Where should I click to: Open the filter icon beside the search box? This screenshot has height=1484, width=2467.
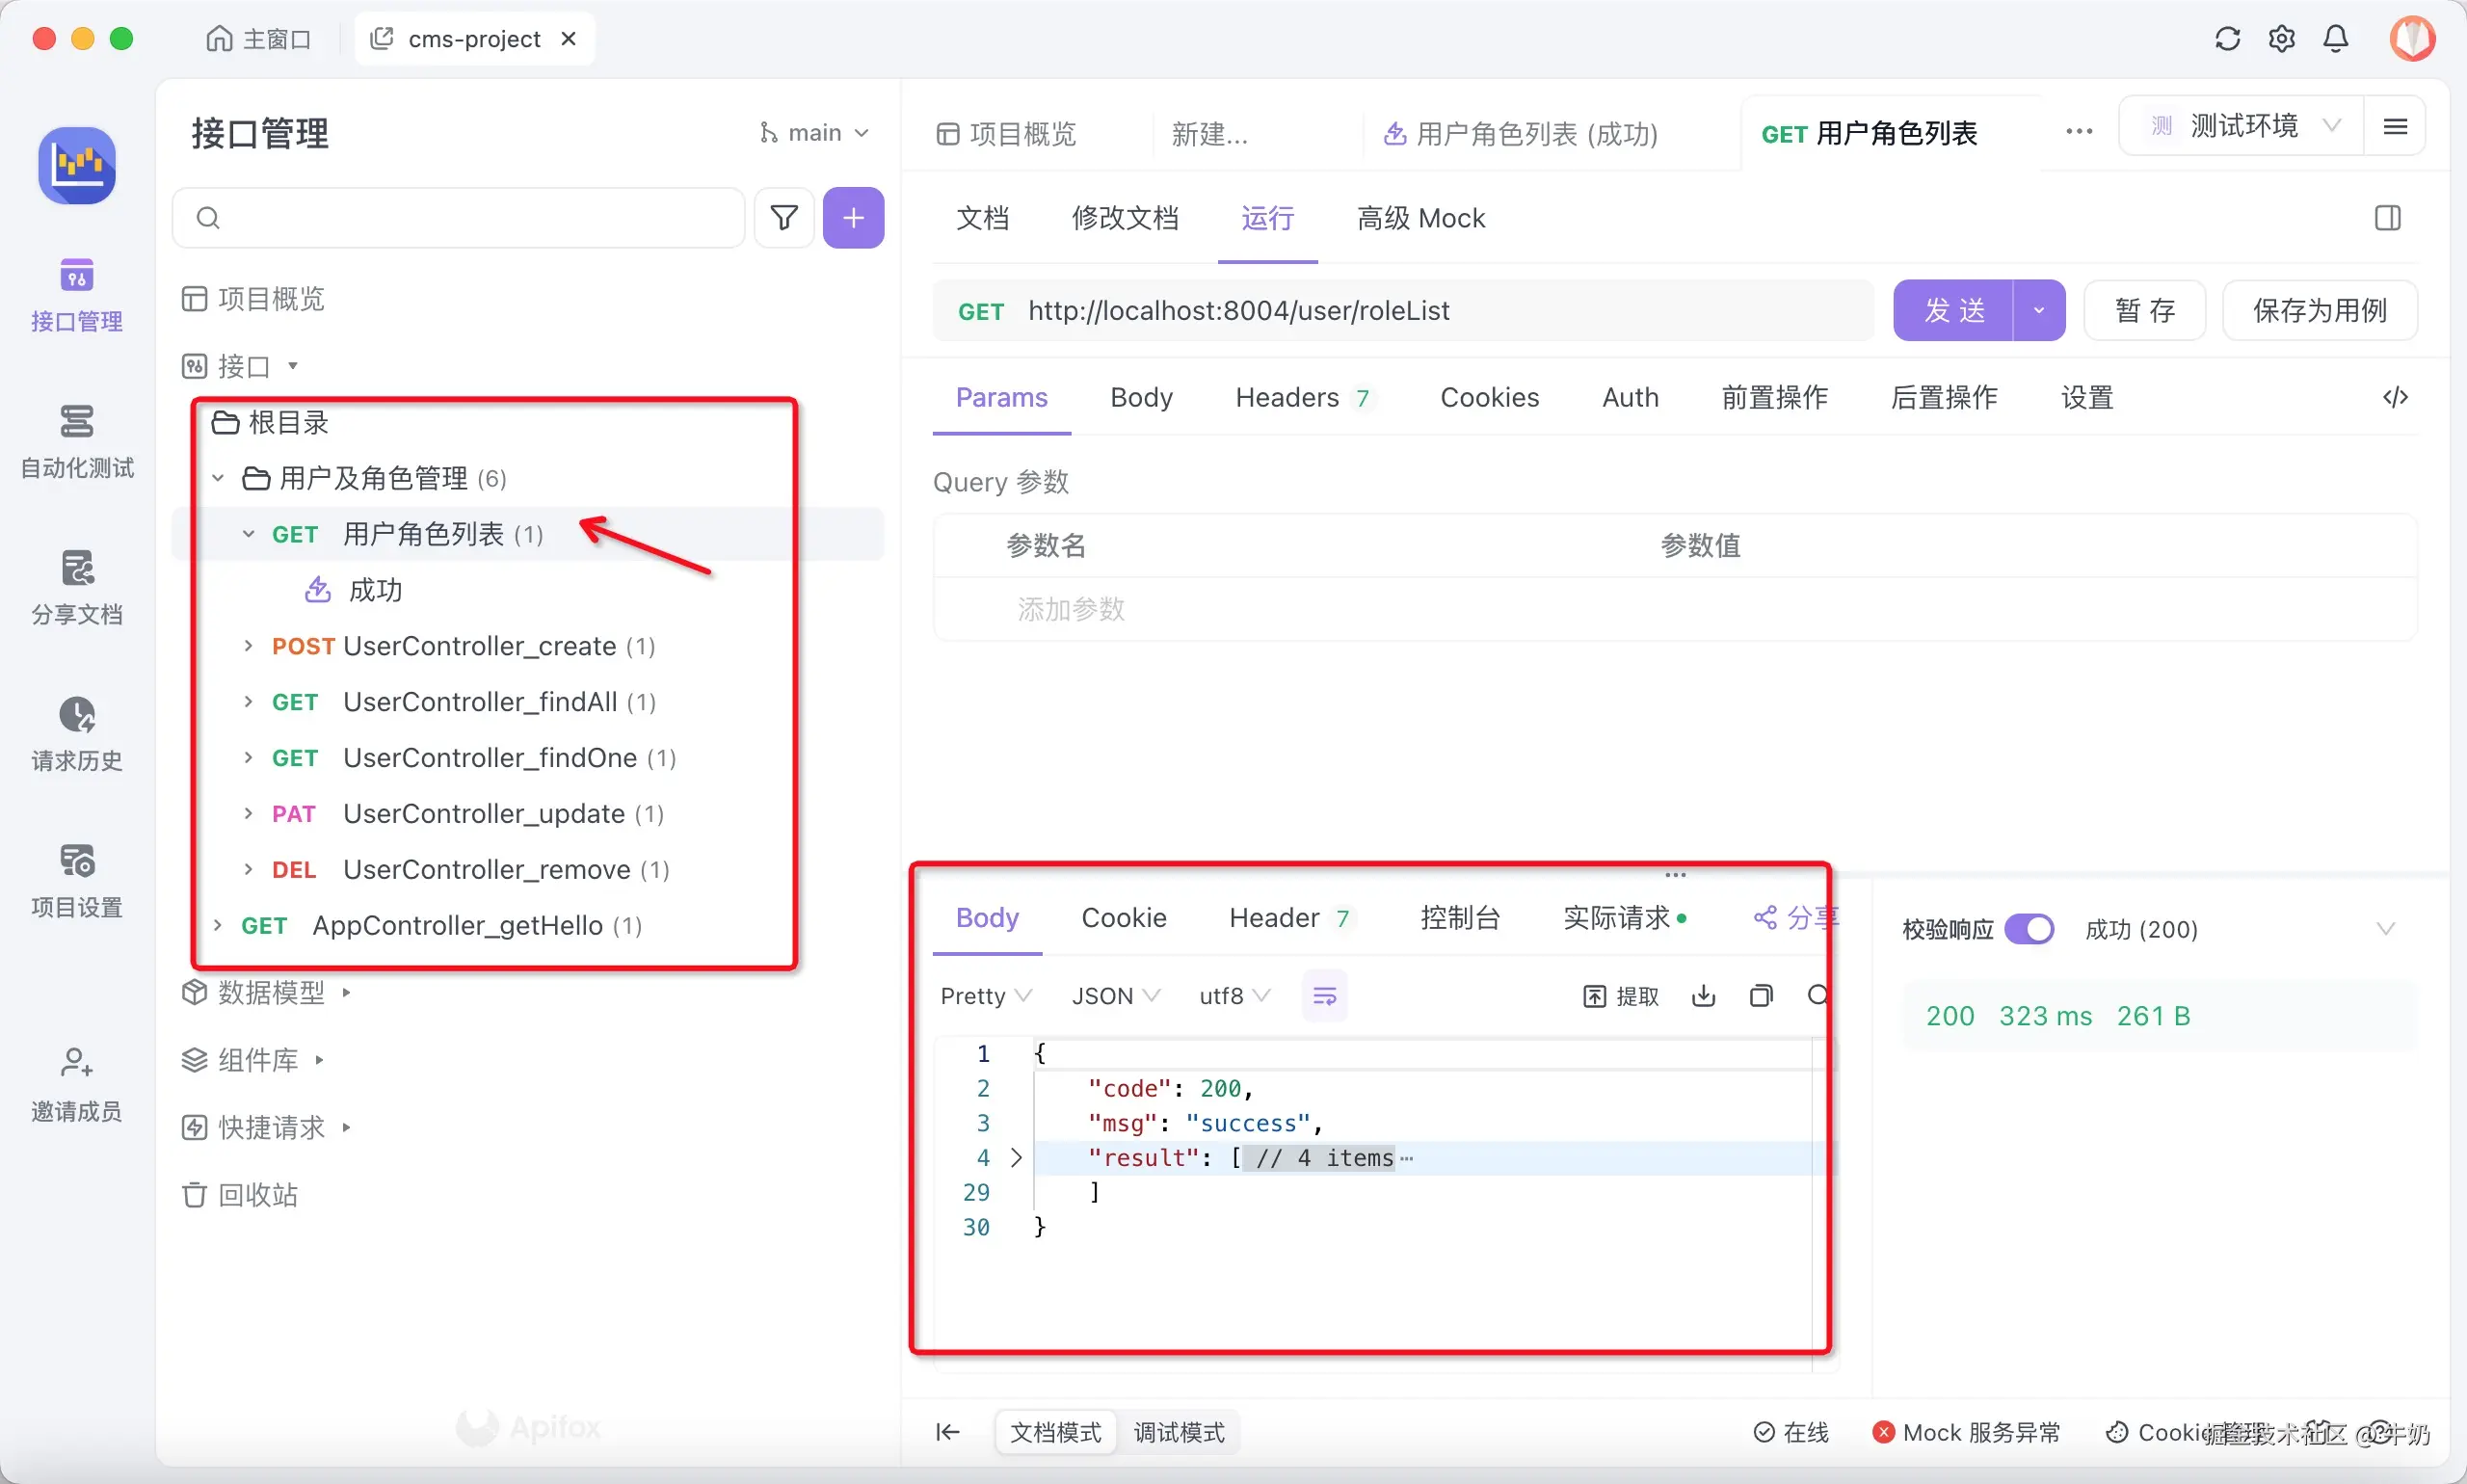(784, 217)
